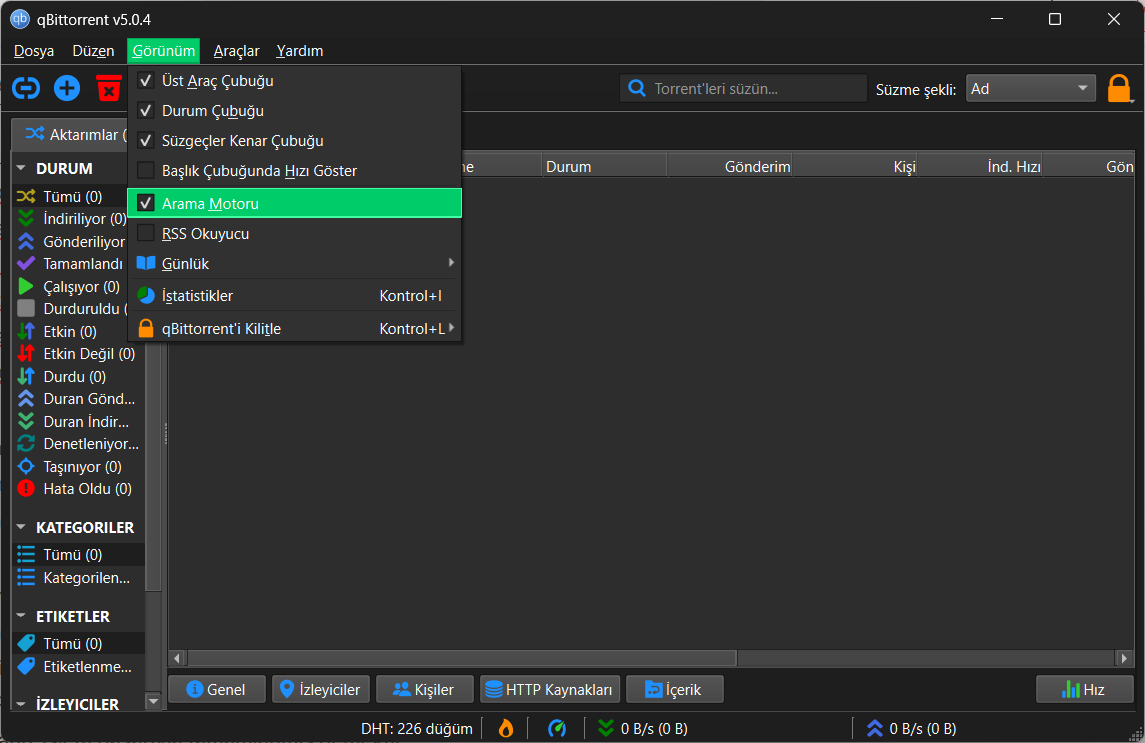This screenshot has height=743, width=1145.
Task: Collapse the DURUM section
Action: point(20,168)
